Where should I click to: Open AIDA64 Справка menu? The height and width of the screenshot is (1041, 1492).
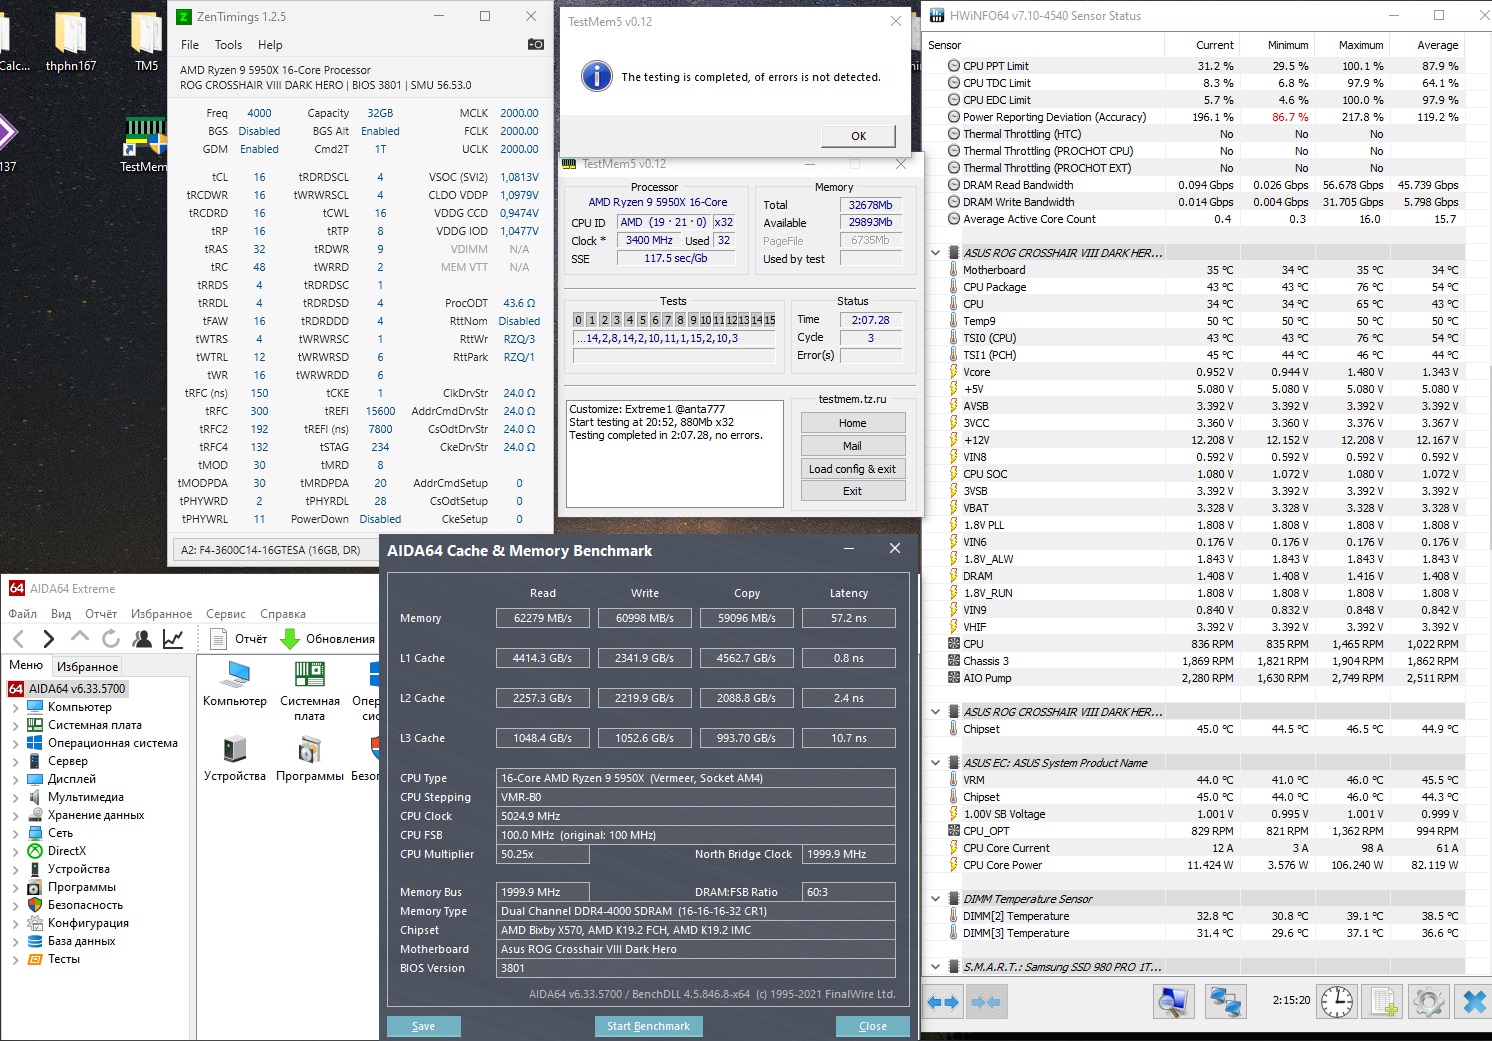pyautogui.click(x=283, y=614)
